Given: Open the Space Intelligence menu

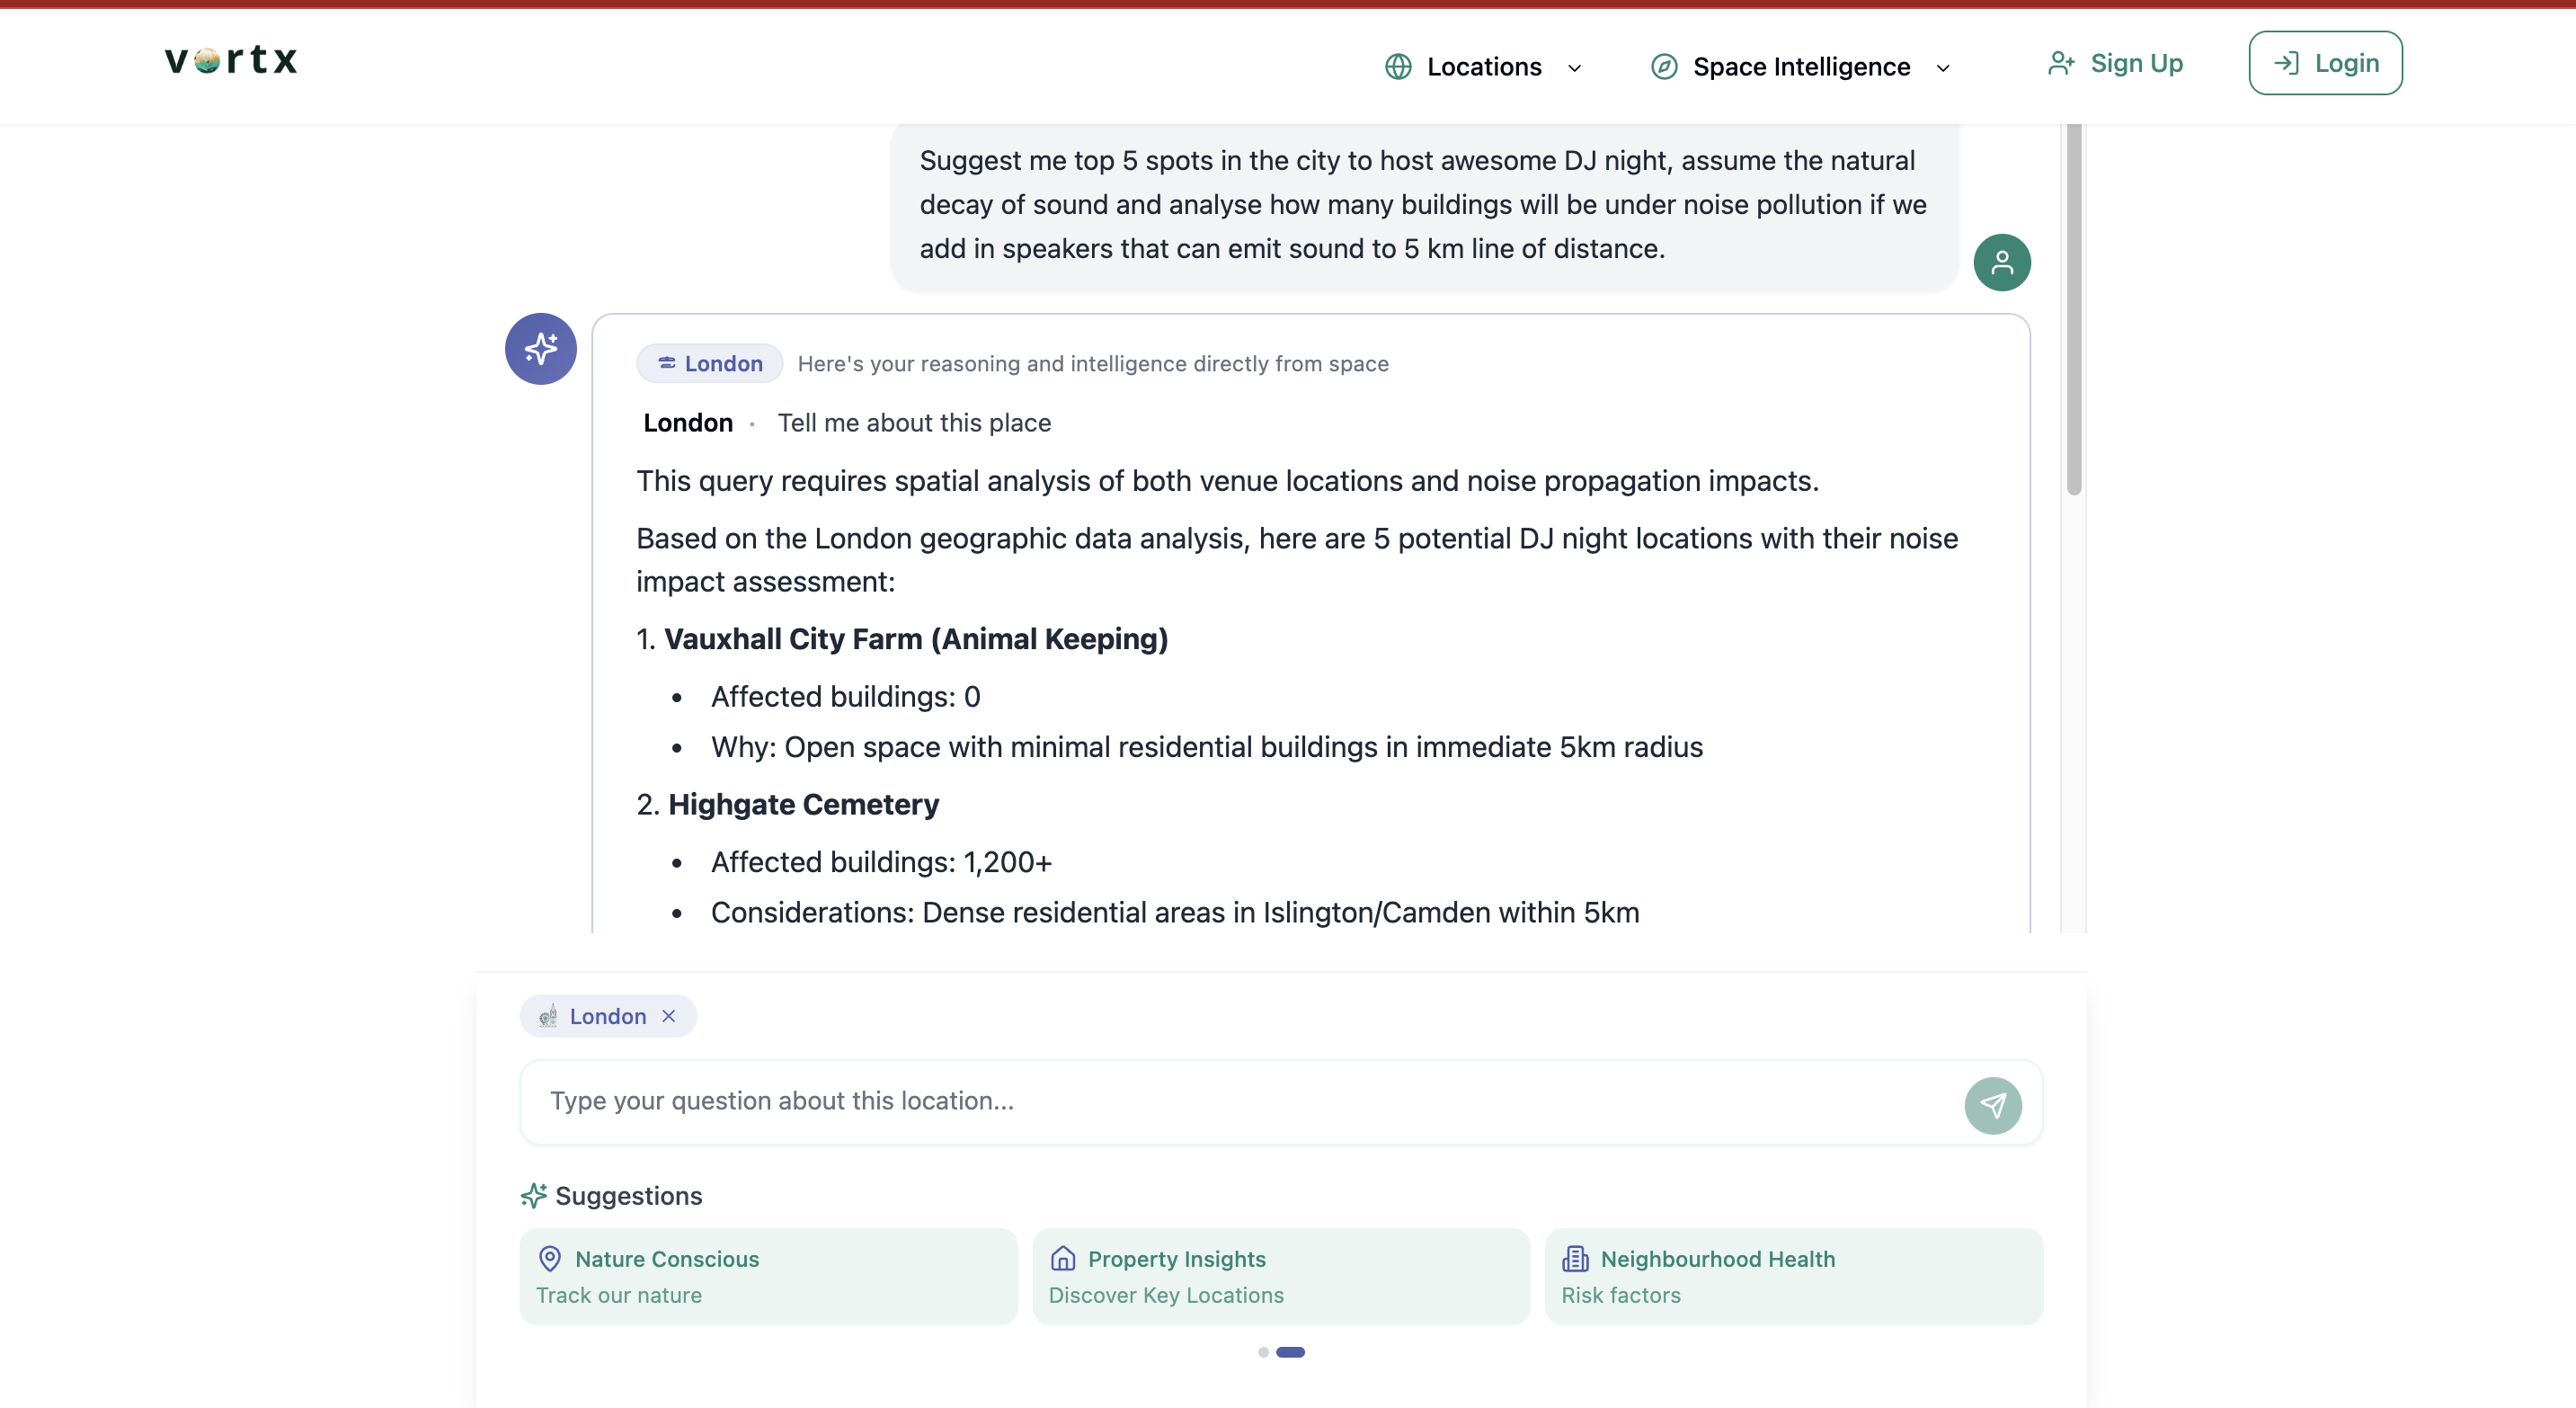Looking at the screenshot, I should coord(1801,66).
